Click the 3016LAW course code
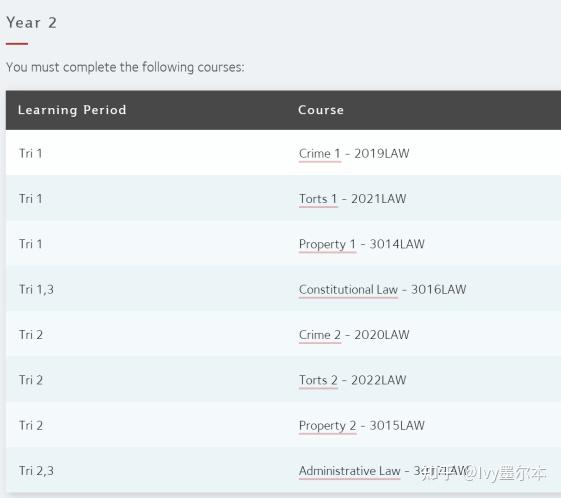Image resolution: width=561 pixels, height=498 pixels. (x=438, y=289)
